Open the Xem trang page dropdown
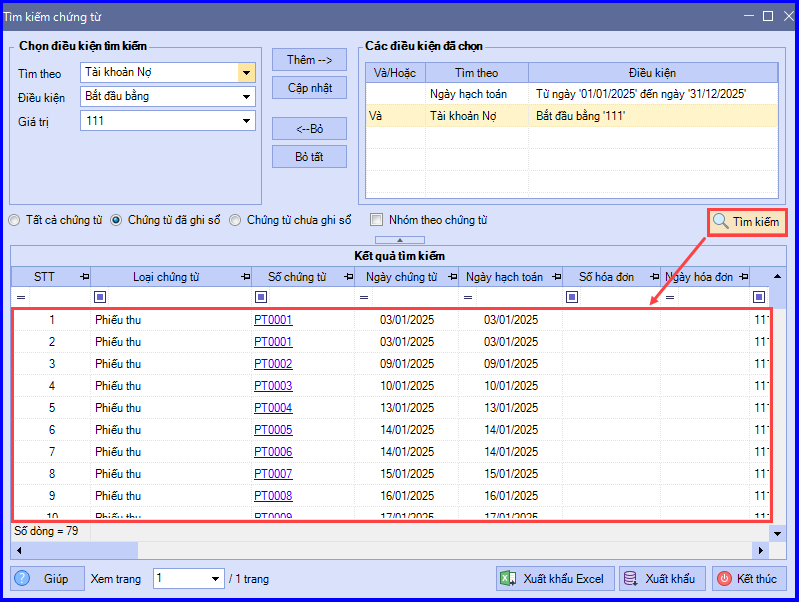 click(x=216, y=579)
